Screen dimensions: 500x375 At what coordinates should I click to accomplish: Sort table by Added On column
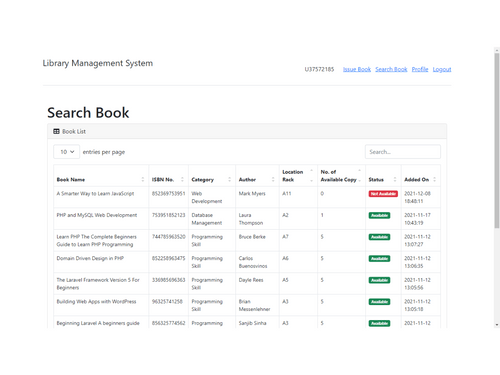(x=421, y=176)
